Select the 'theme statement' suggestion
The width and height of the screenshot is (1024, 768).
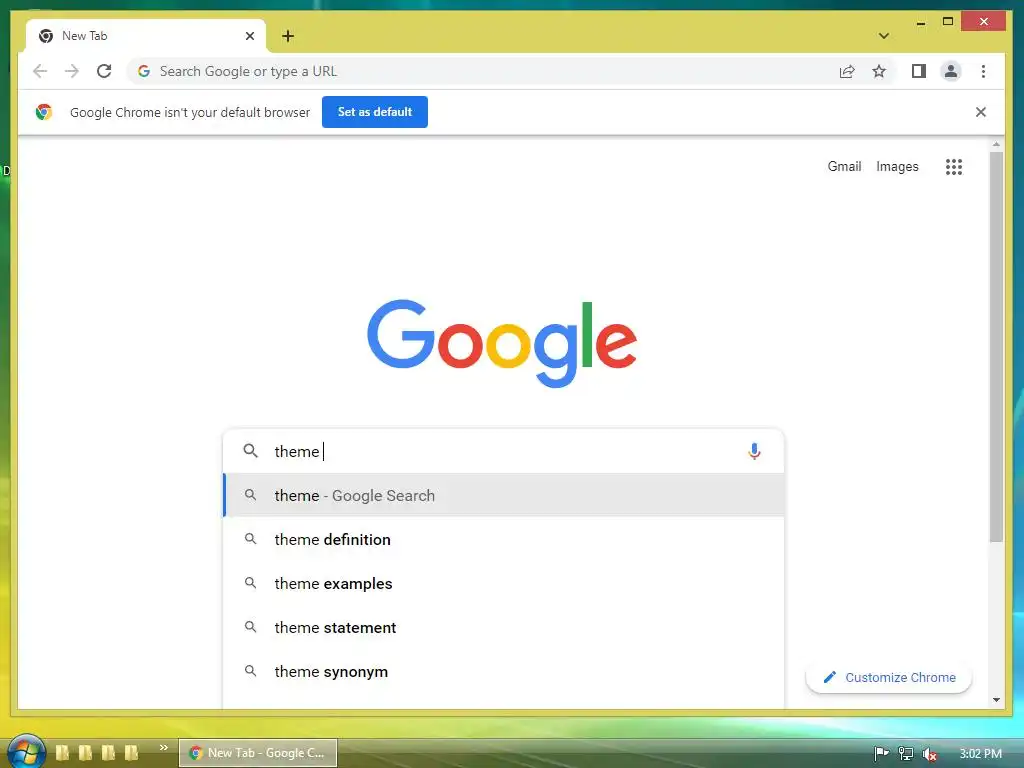pos(504,628)
